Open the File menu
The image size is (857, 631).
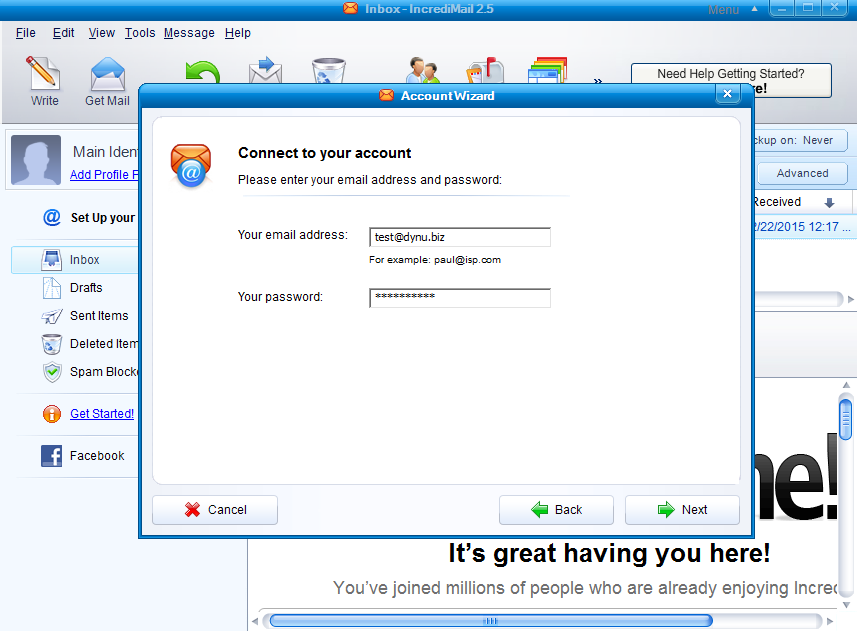coord(26,33)
